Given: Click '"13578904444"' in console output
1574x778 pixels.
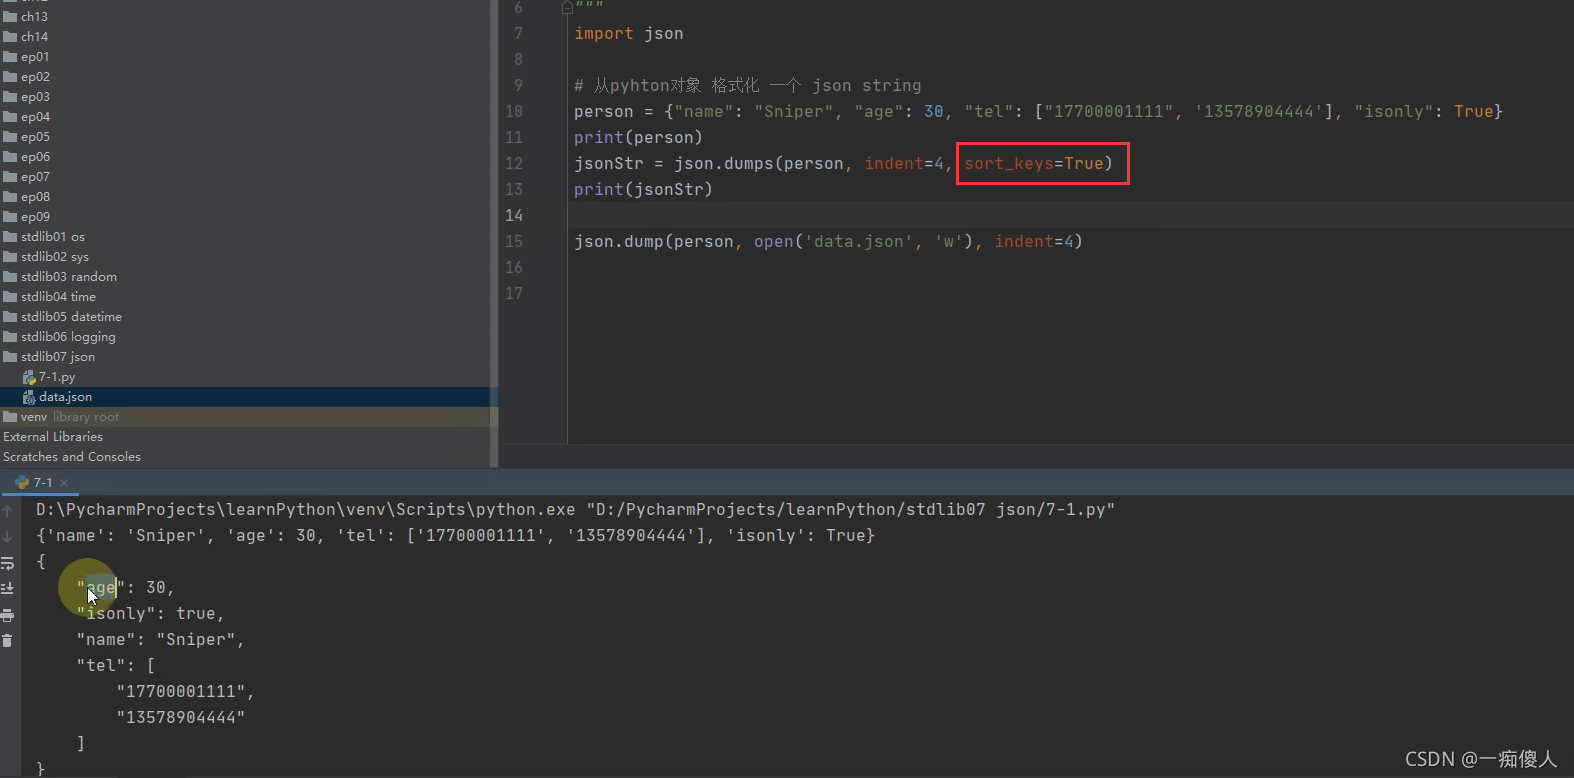Looking at the screenshot, I should (x=180, y=718).
